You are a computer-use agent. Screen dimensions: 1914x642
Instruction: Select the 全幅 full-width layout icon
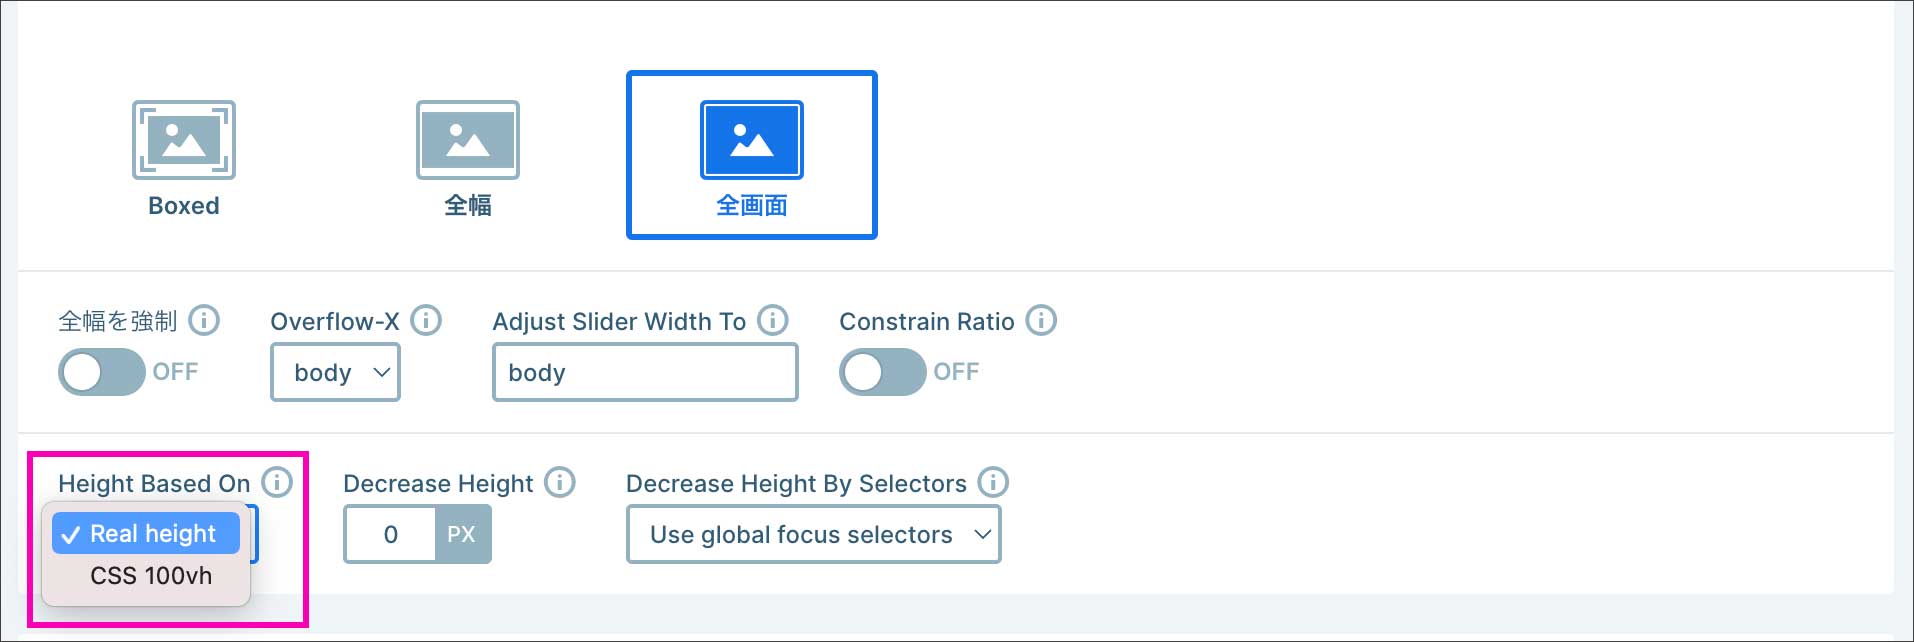tap(467, 140)
